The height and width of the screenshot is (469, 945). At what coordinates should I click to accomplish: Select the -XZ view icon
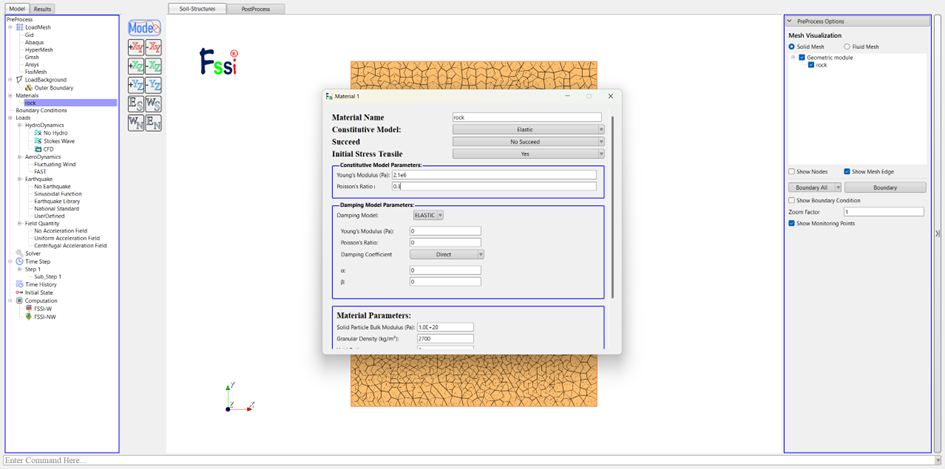(x=154, y=66)
